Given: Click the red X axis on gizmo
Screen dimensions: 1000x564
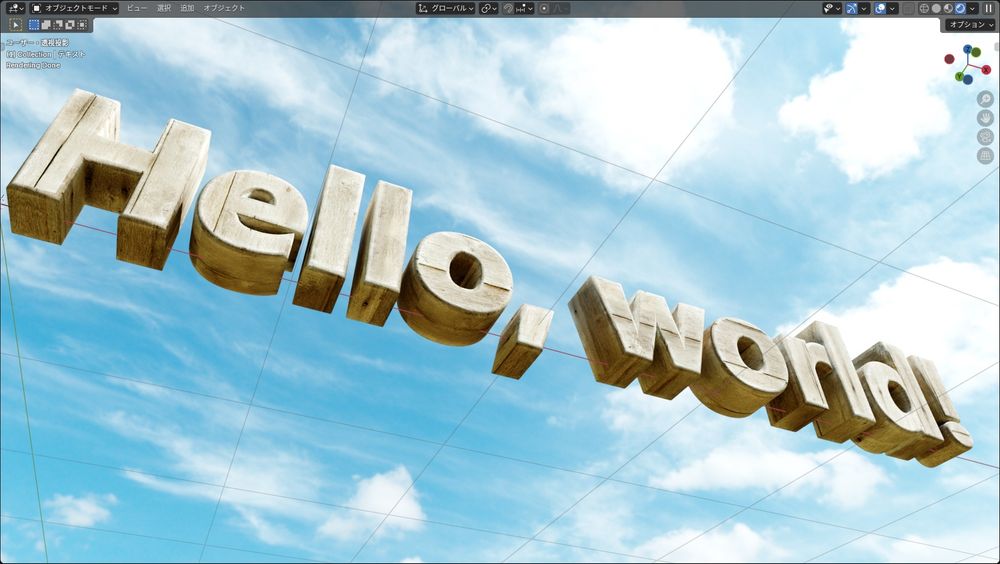Looking at the screenshot, I should click(x=986, y=70).
